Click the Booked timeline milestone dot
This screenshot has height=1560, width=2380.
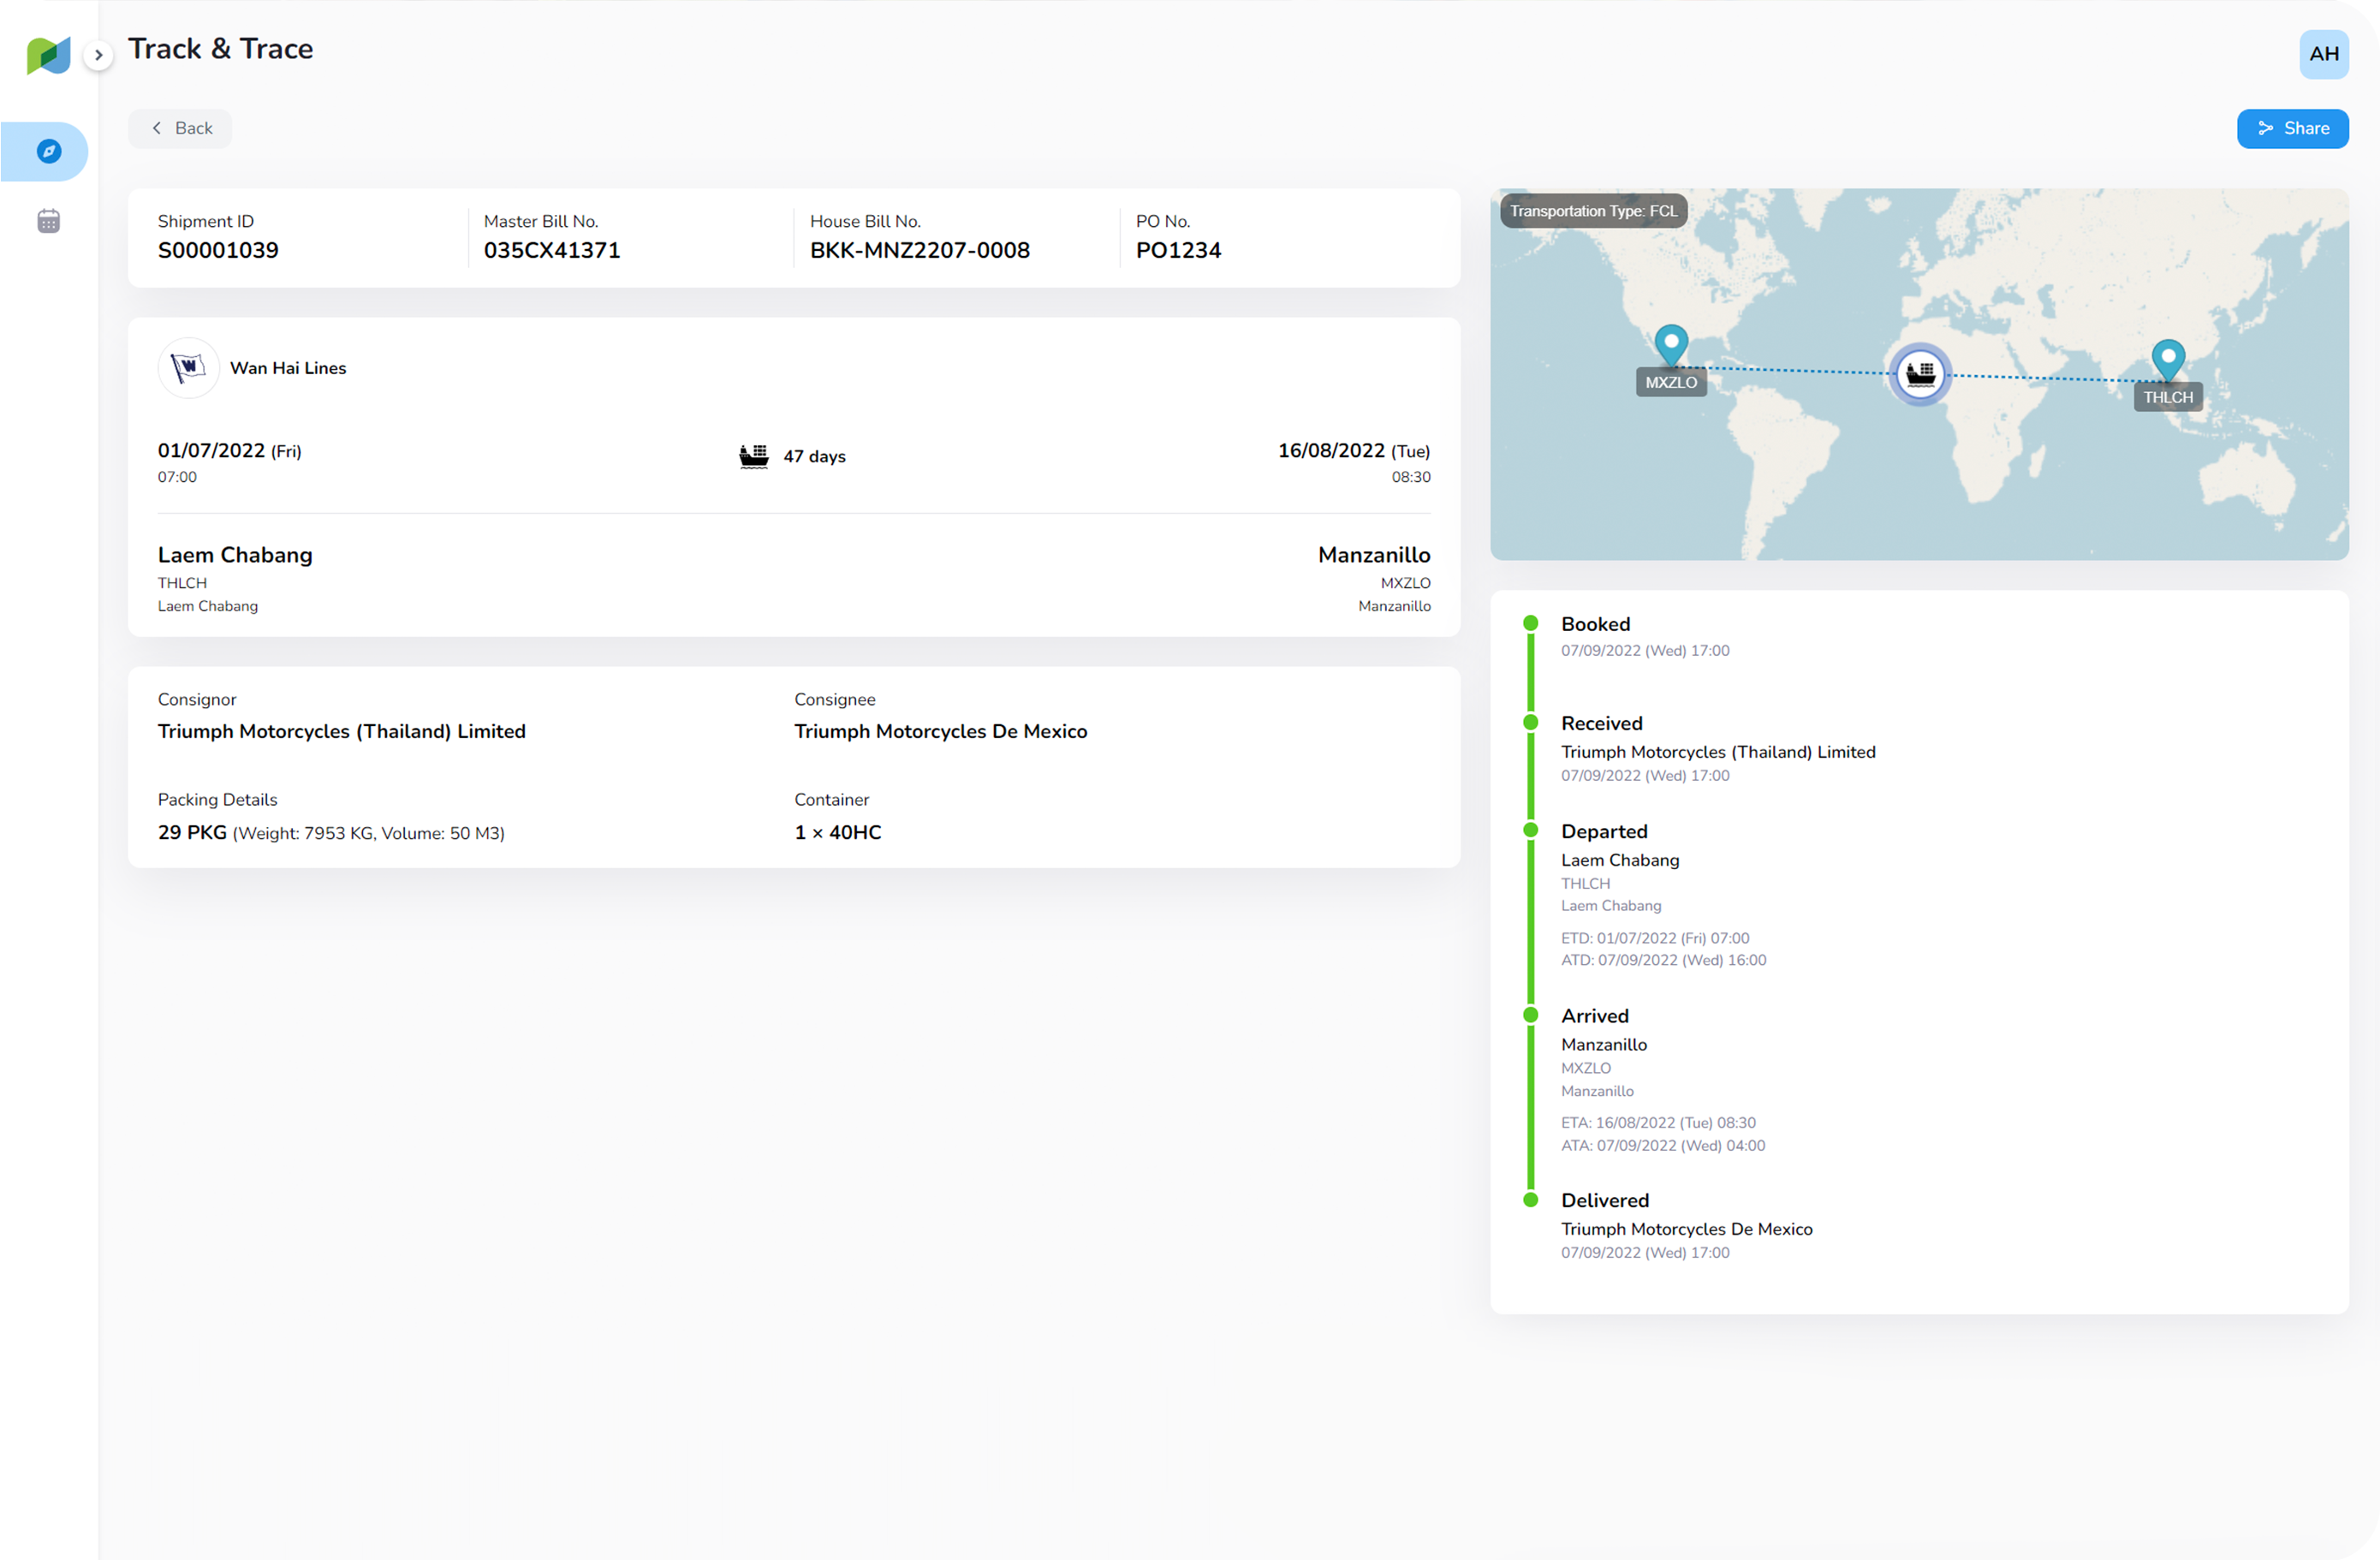click(1530, 623)
